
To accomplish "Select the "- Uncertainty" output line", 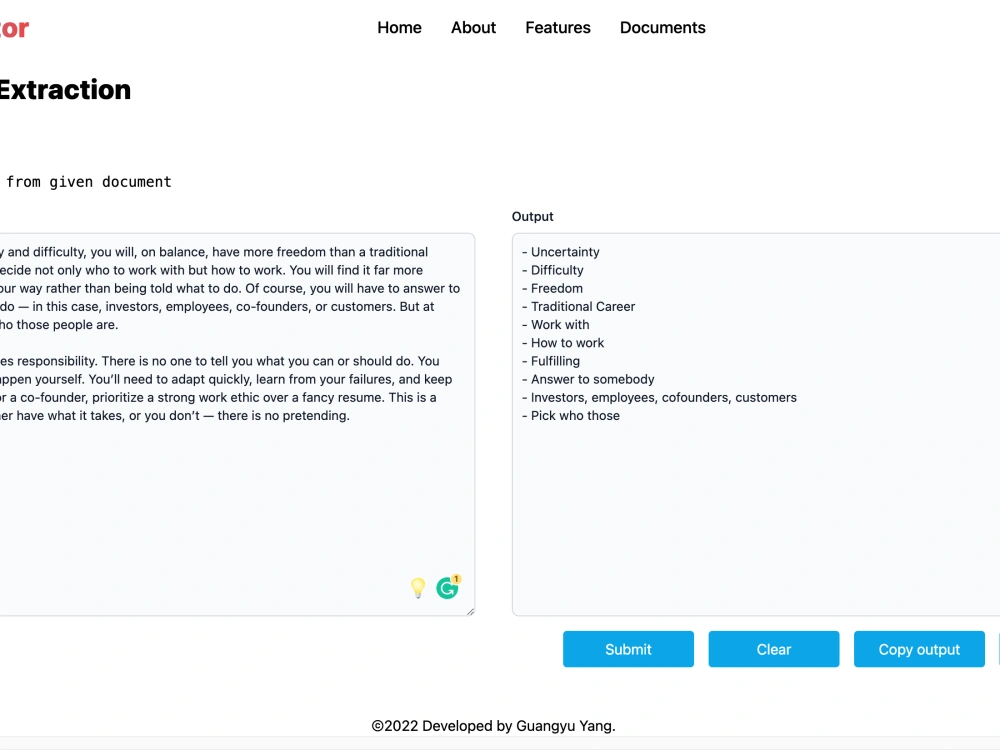I will tap(563, 251).
